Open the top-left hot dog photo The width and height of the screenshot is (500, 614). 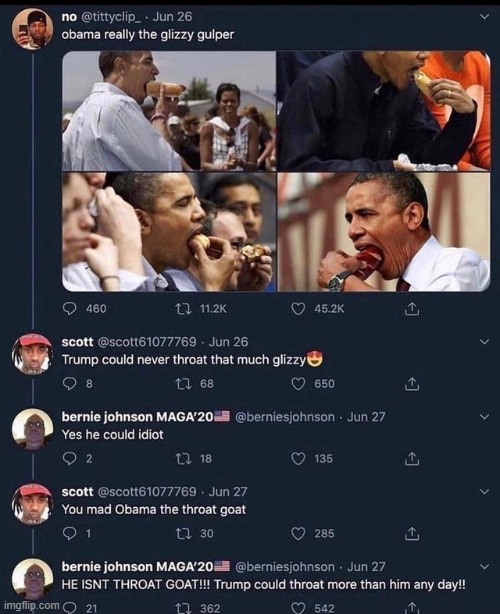click(x=169, y=111)
